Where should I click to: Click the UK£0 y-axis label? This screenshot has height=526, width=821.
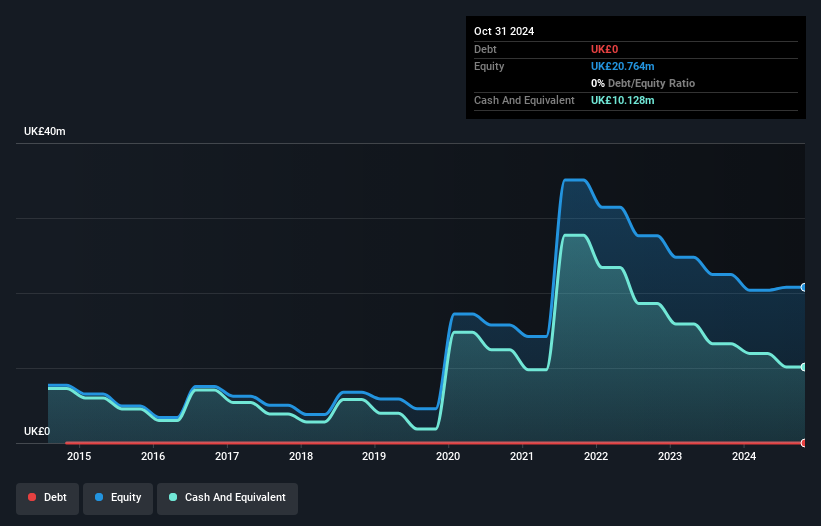[37, 431]
